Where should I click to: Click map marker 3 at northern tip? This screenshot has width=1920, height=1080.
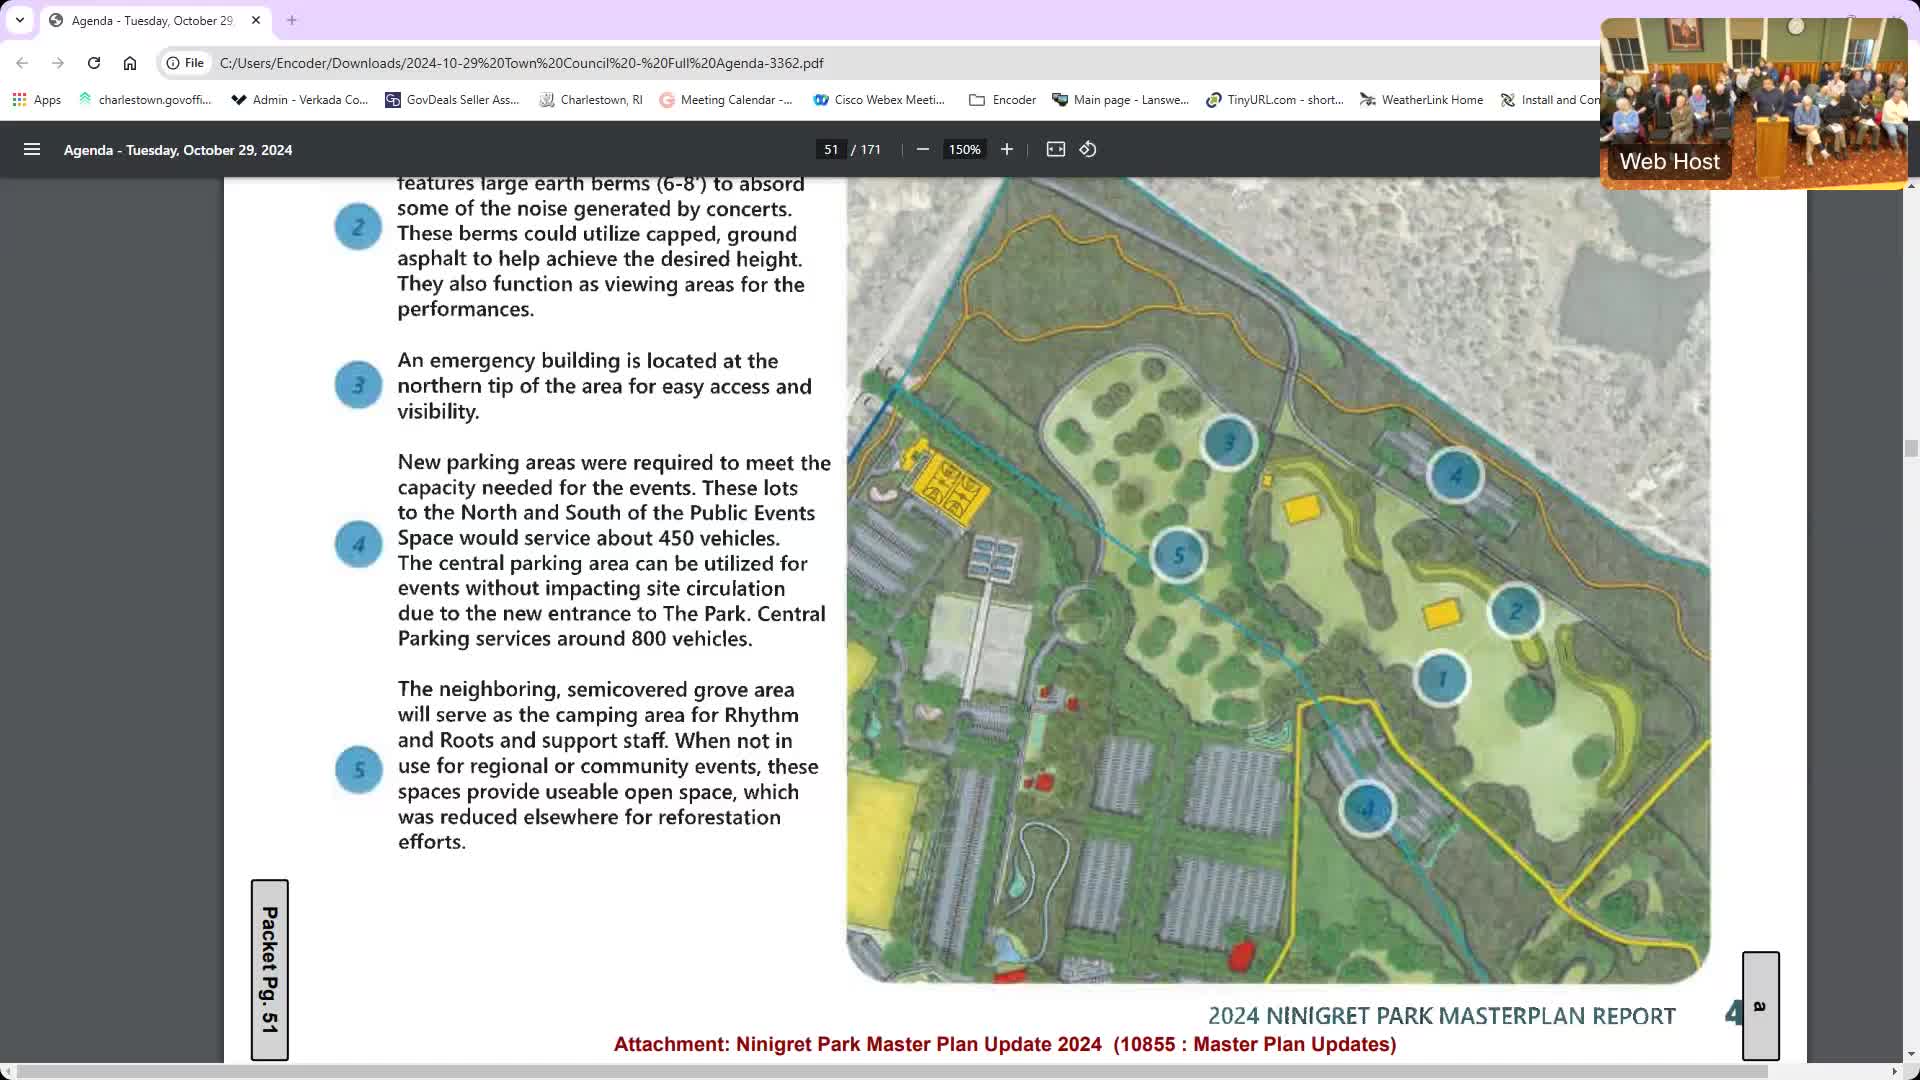coord(1229,442)
